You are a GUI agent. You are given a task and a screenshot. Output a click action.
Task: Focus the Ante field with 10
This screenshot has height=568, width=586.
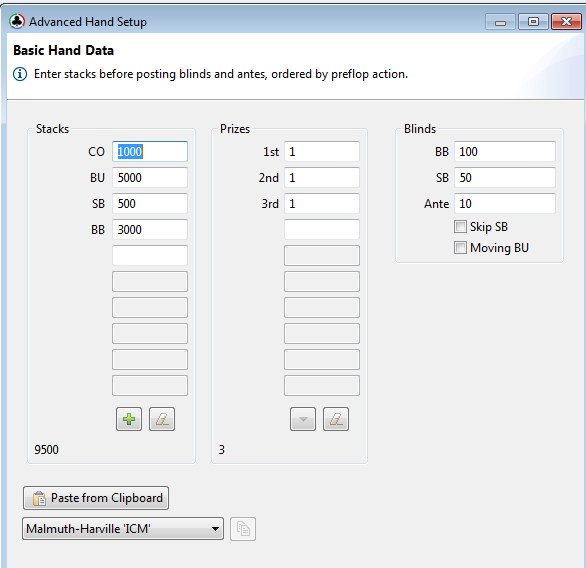[505, 204]
